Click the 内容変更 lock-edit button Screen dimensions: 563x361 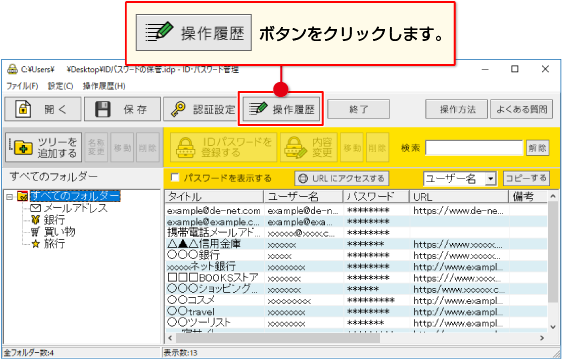point(309,147)
